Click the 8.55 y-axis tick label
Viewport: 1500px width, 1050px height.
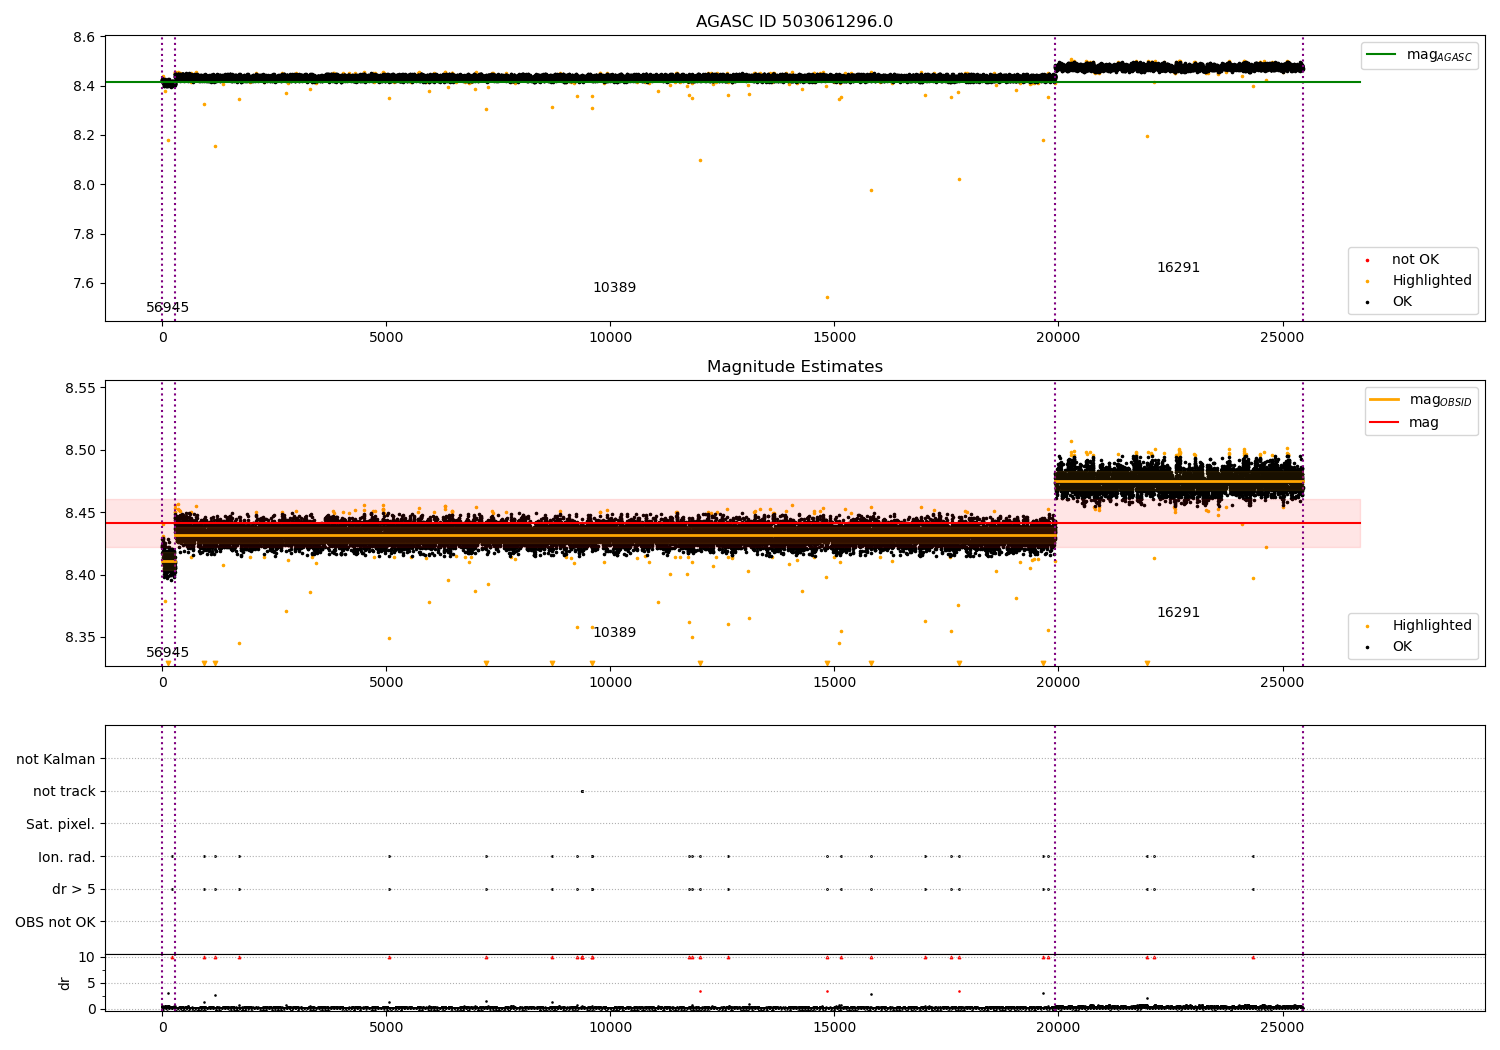pyautogui.click(x=81, y=388)
